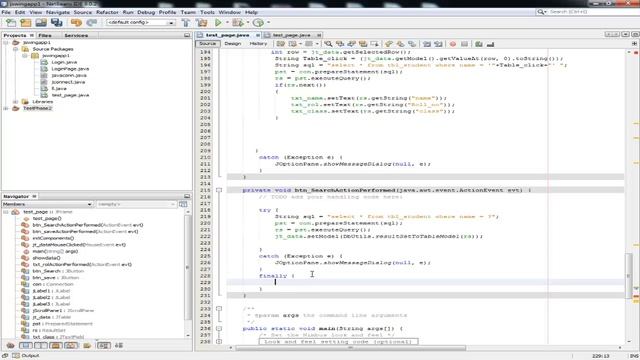Click the New Project icon in main toolbar
Screen dimensions: 640x360
tap(25, 23)
